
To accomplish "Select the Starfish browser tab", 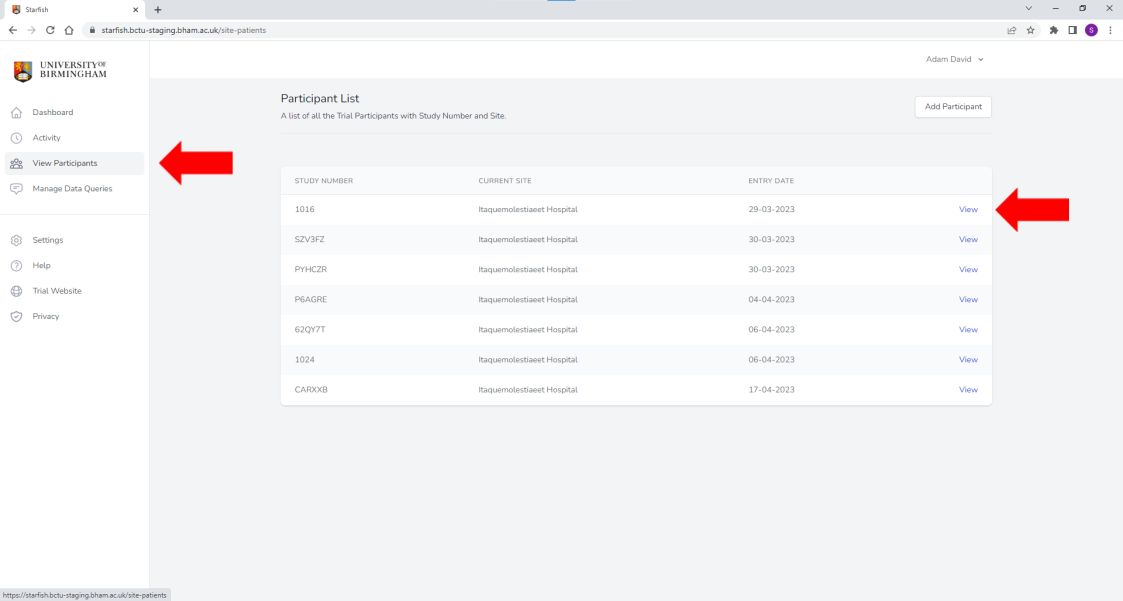I will coord(70,9).
